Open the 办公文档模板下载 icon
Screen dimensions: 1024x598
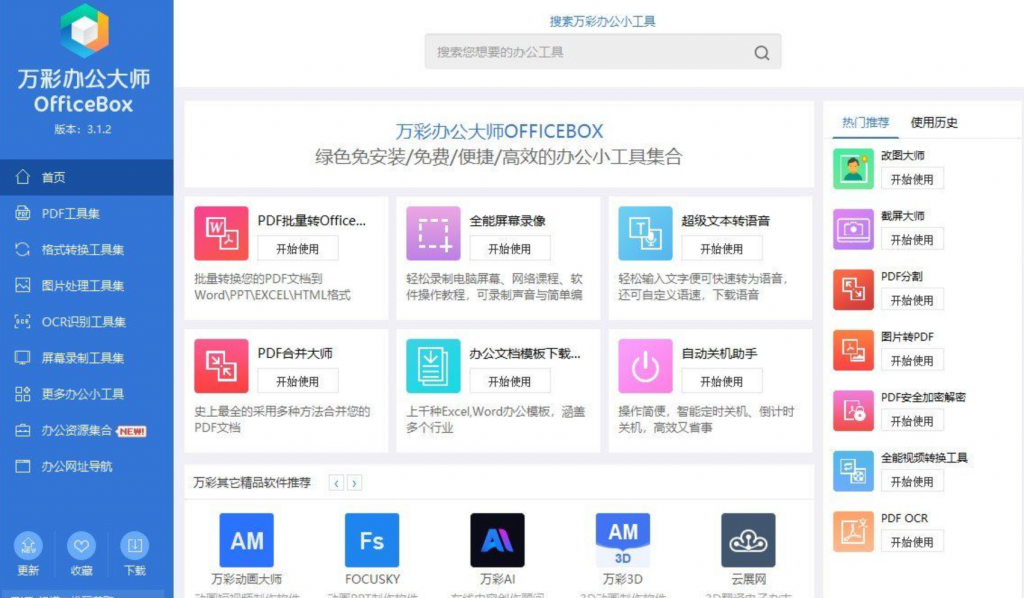pyautogui.click(x=434, y=366)
